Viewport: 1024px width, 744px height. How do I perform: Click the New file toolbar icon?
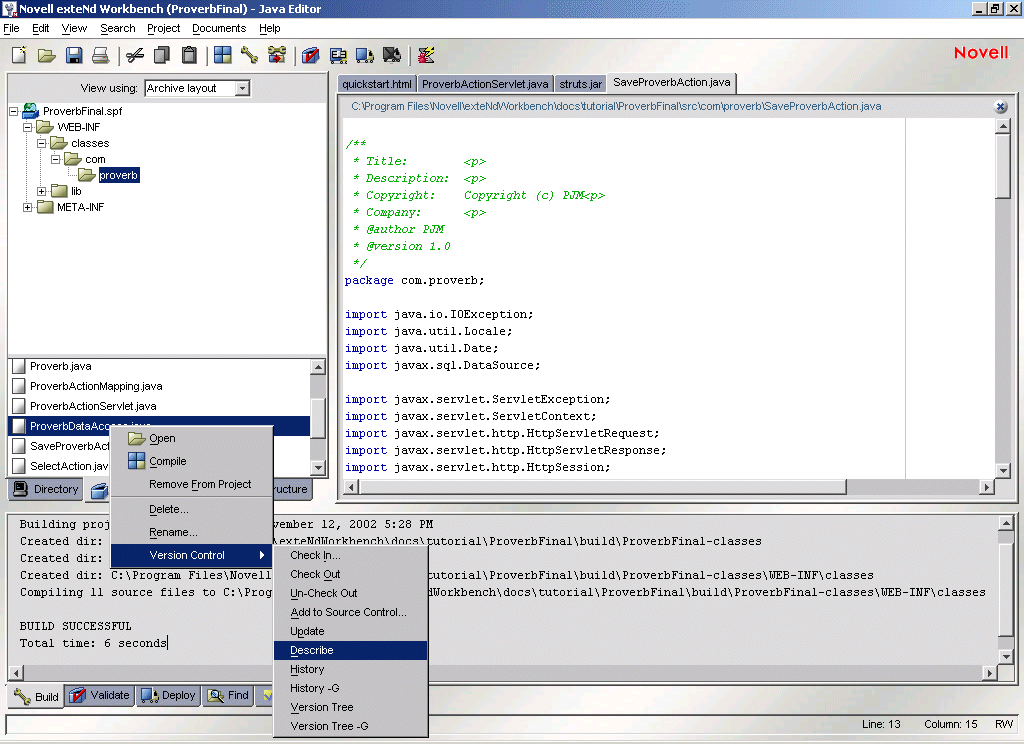point(20,55)
